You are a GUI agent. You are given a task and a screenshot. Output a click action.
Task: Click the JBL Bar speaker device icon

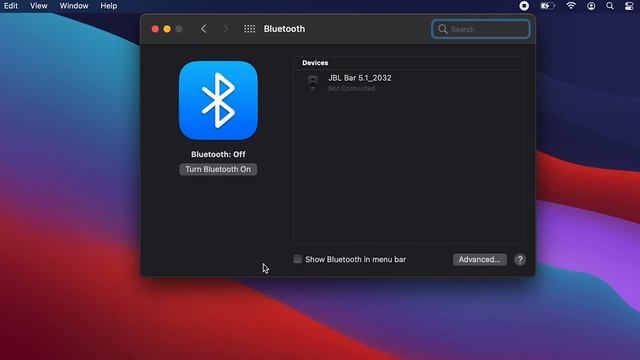(x=313, y=83)
